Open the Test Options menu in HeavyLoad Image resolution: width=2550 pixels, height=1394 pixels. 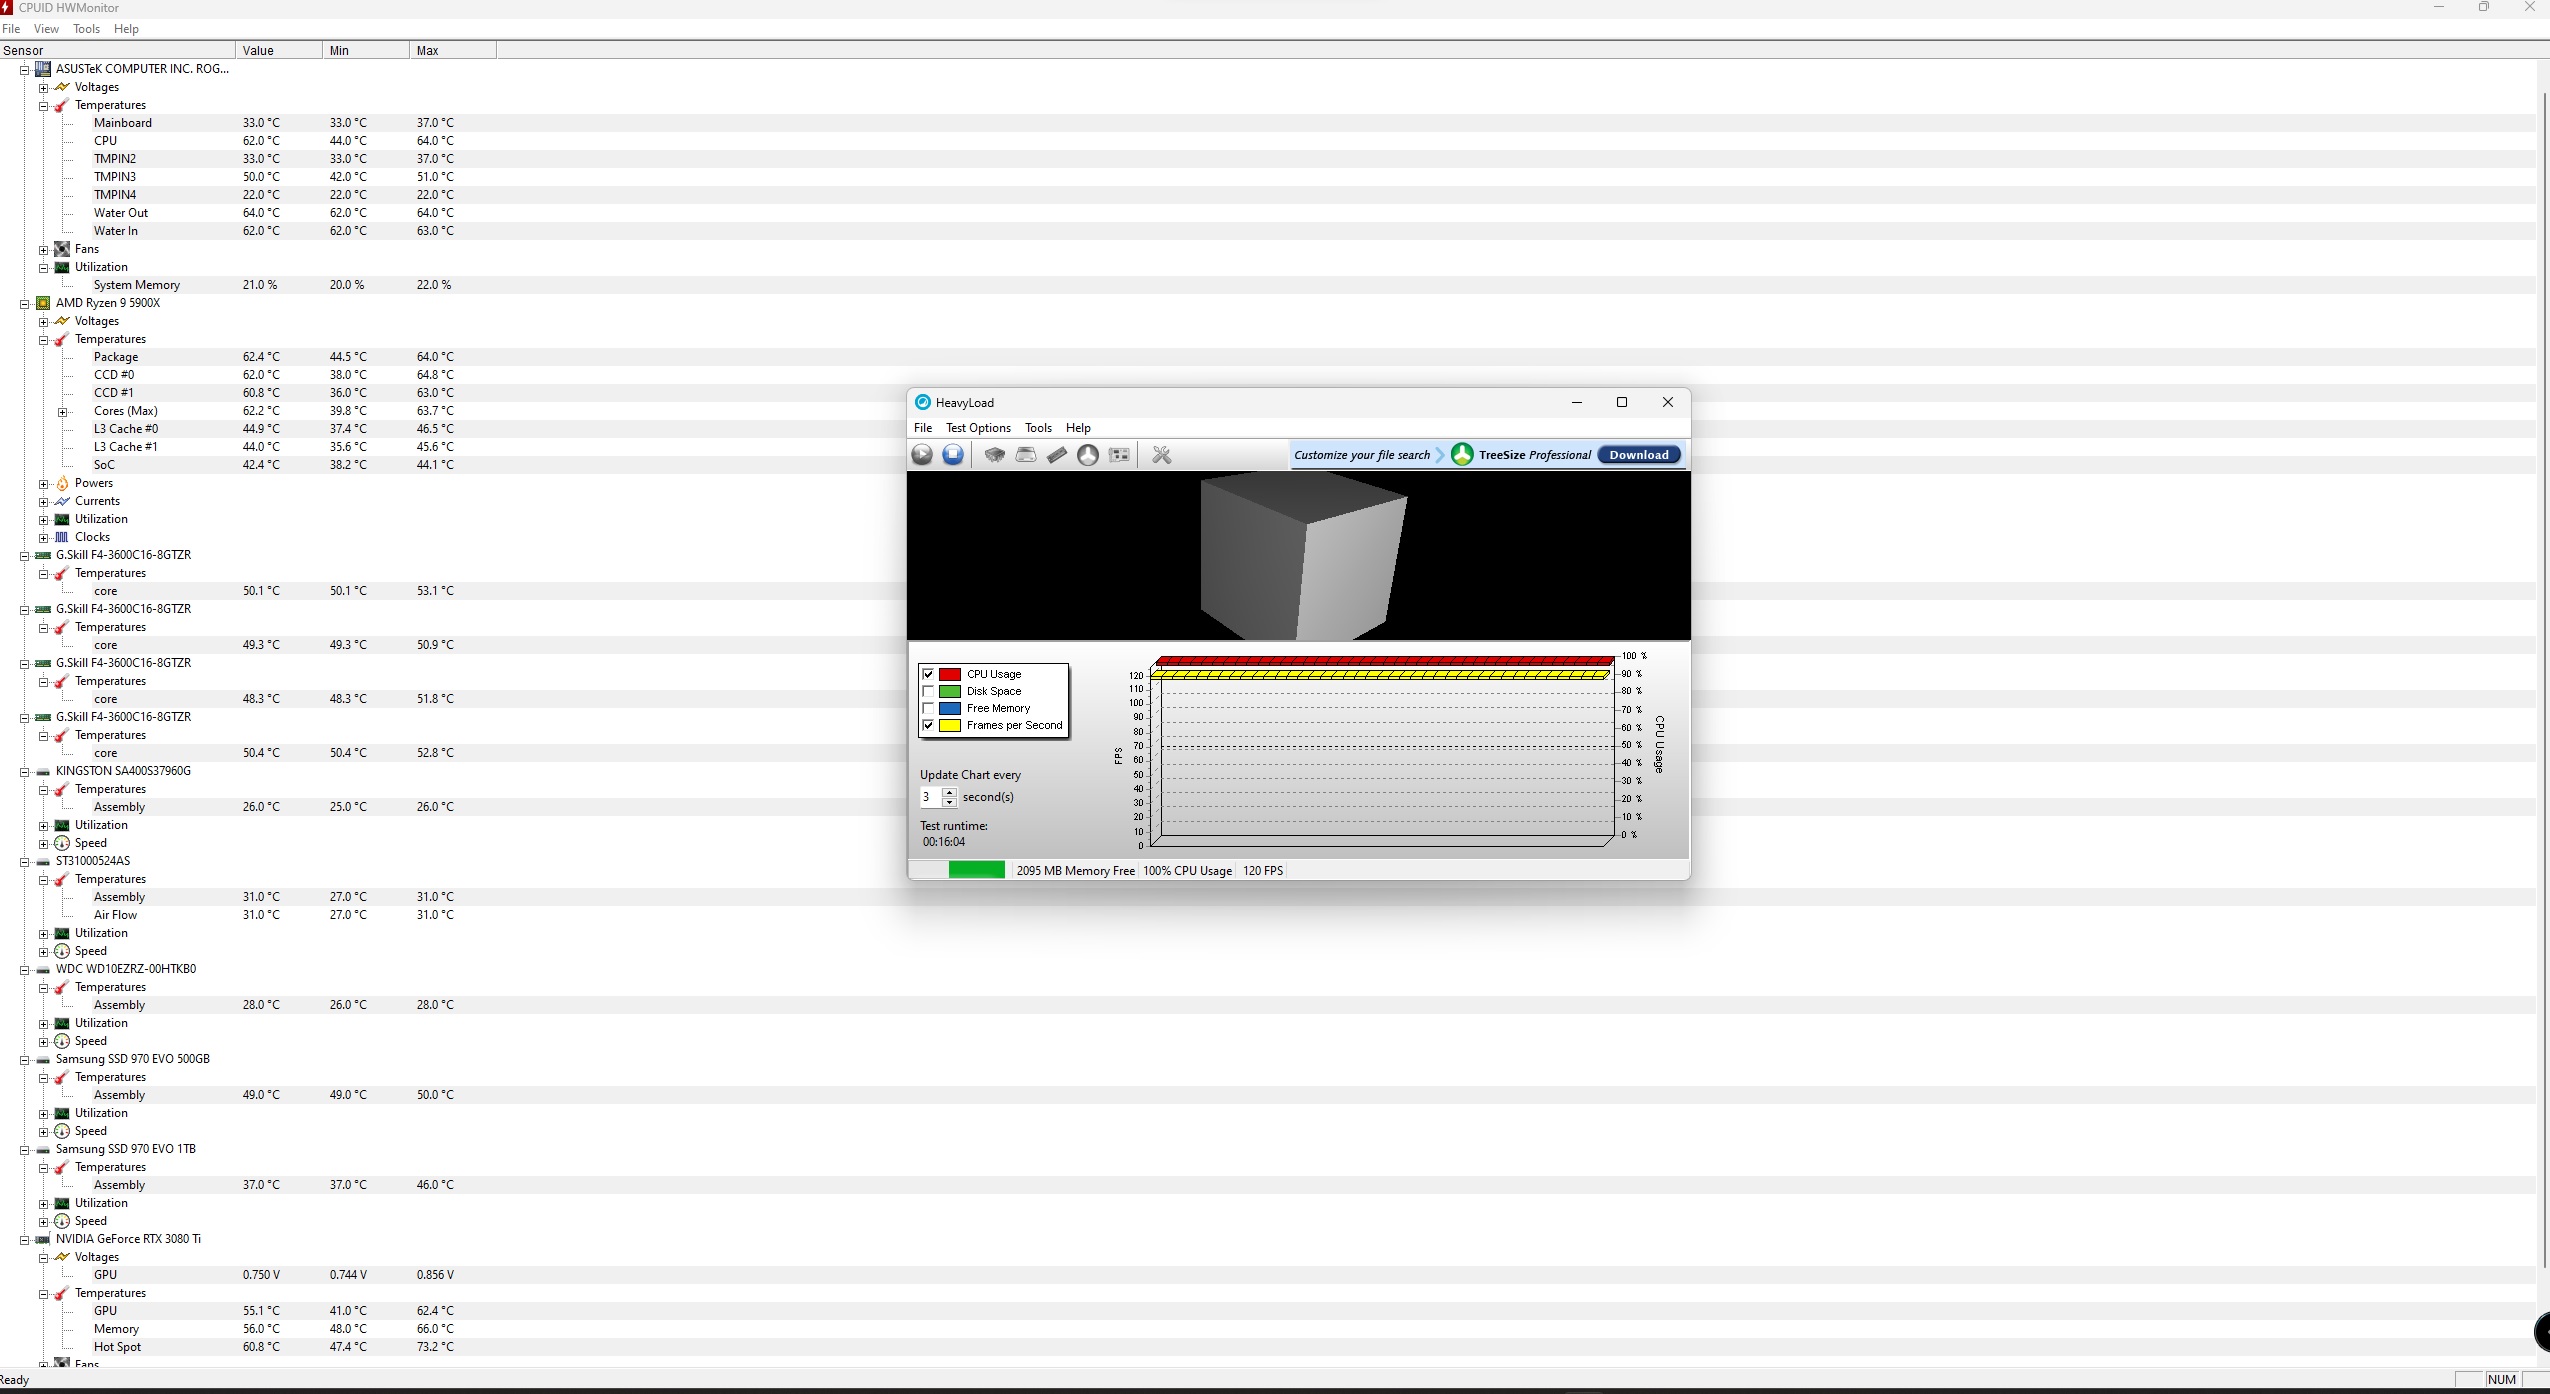pyautogui.click(x=977, y=428)
